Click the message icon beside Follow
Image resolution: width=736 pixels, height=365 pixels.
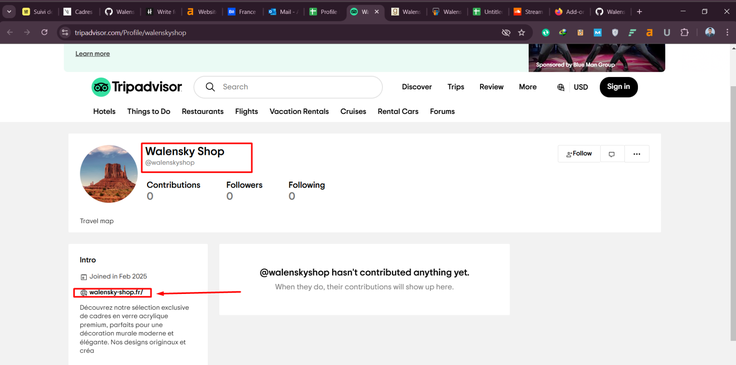tap(612, 154)
